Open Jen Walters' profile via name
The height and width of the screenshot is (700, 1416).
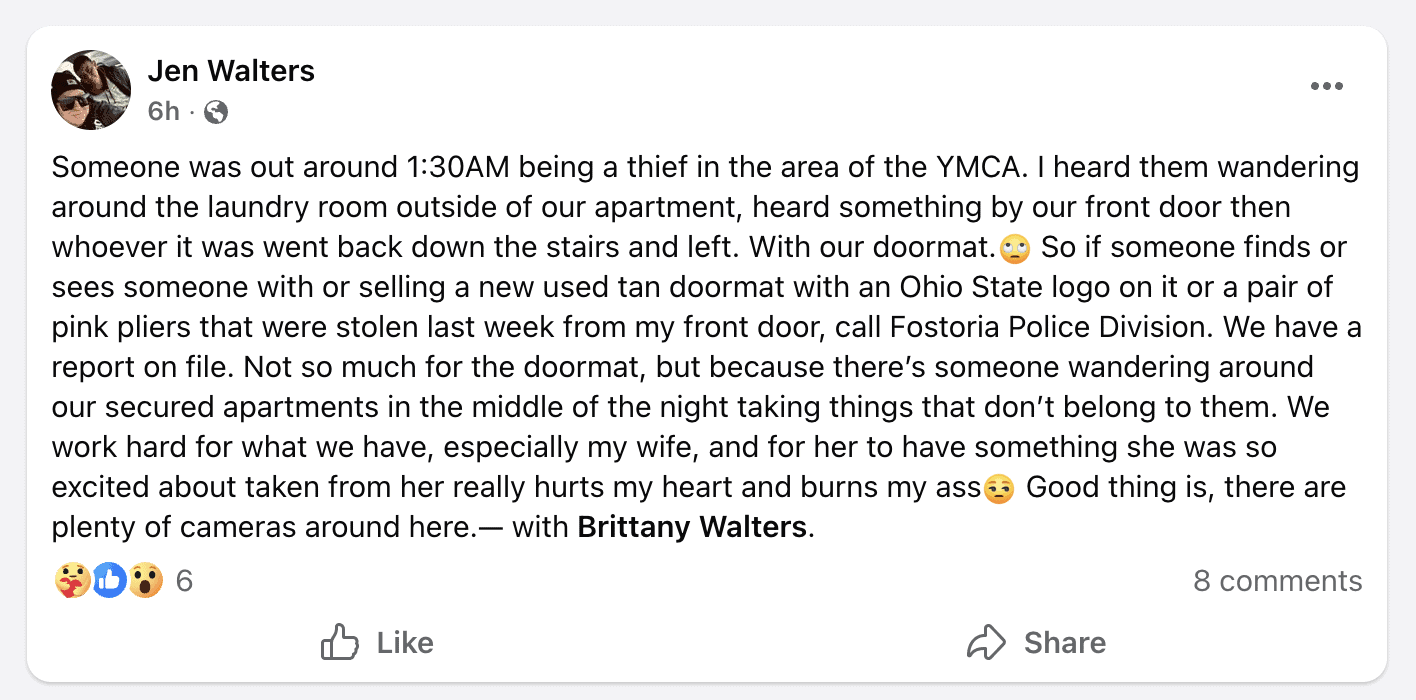pyautogui.click(x=231, y=71)
